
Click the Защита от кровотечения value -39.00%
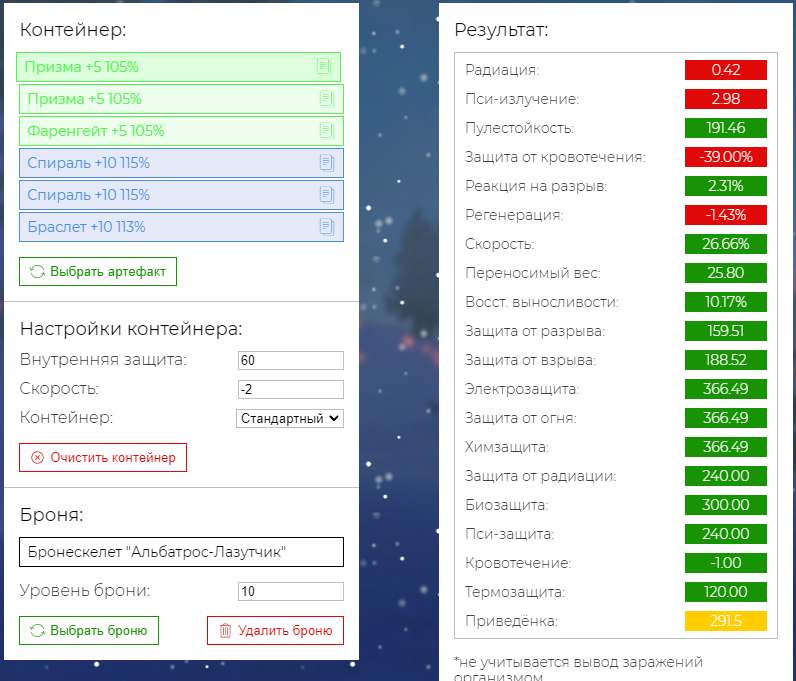(725, 157)
